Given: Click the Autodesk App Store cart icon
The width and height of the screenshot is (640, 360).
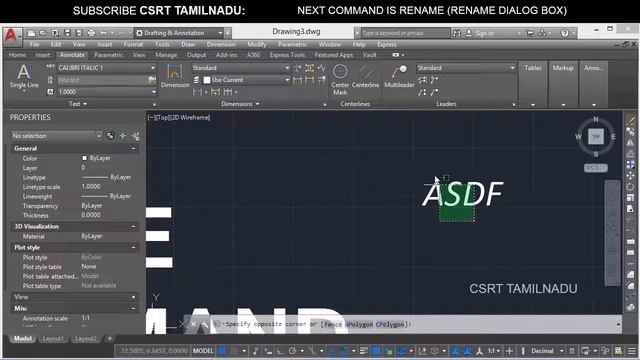Looking at the screenshot, I should pyautogui.click(x=530, y=33).
